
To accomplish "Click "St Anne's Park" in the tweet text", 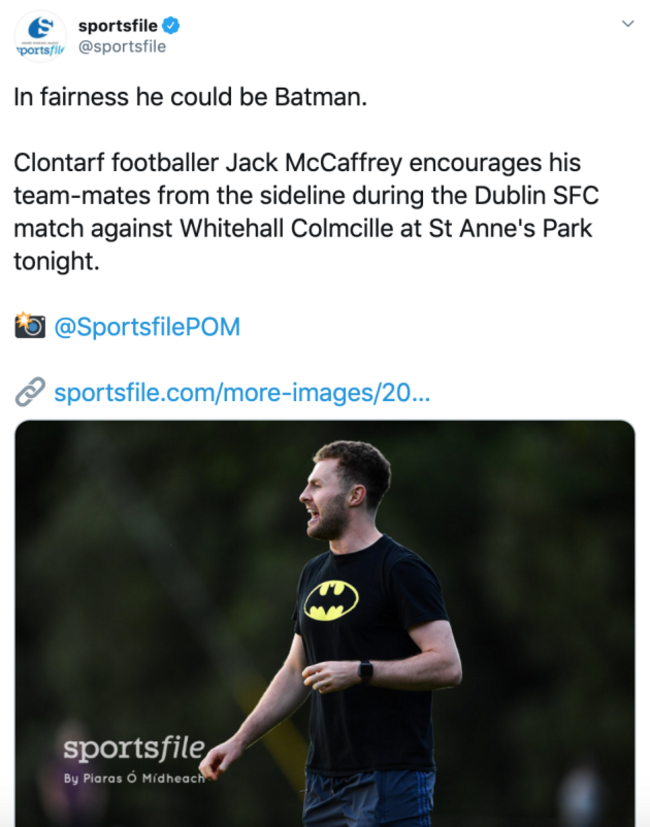I will 511,228.
